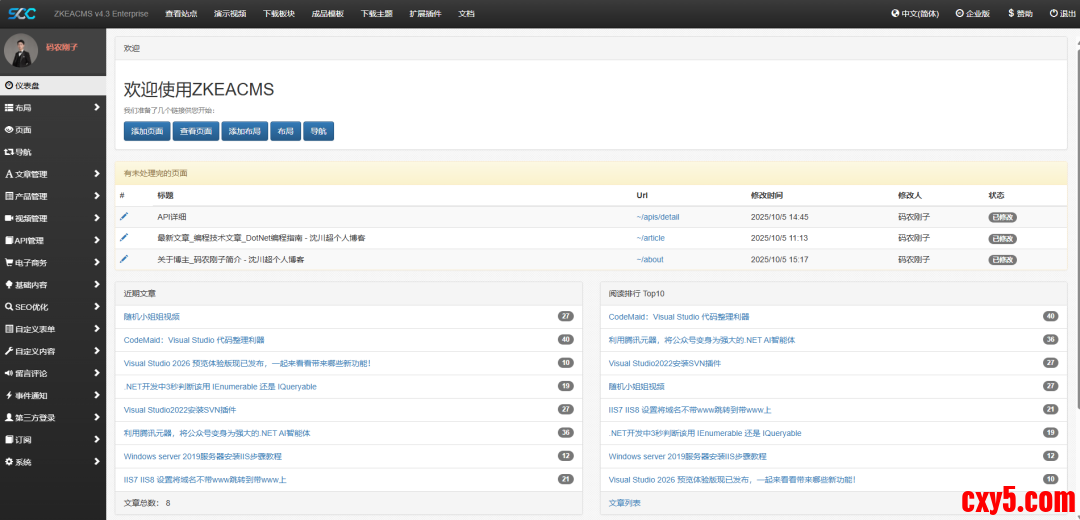Open 查看站点 in the top menu
This screenshot has height=520, width=1080.
[181, 14]
